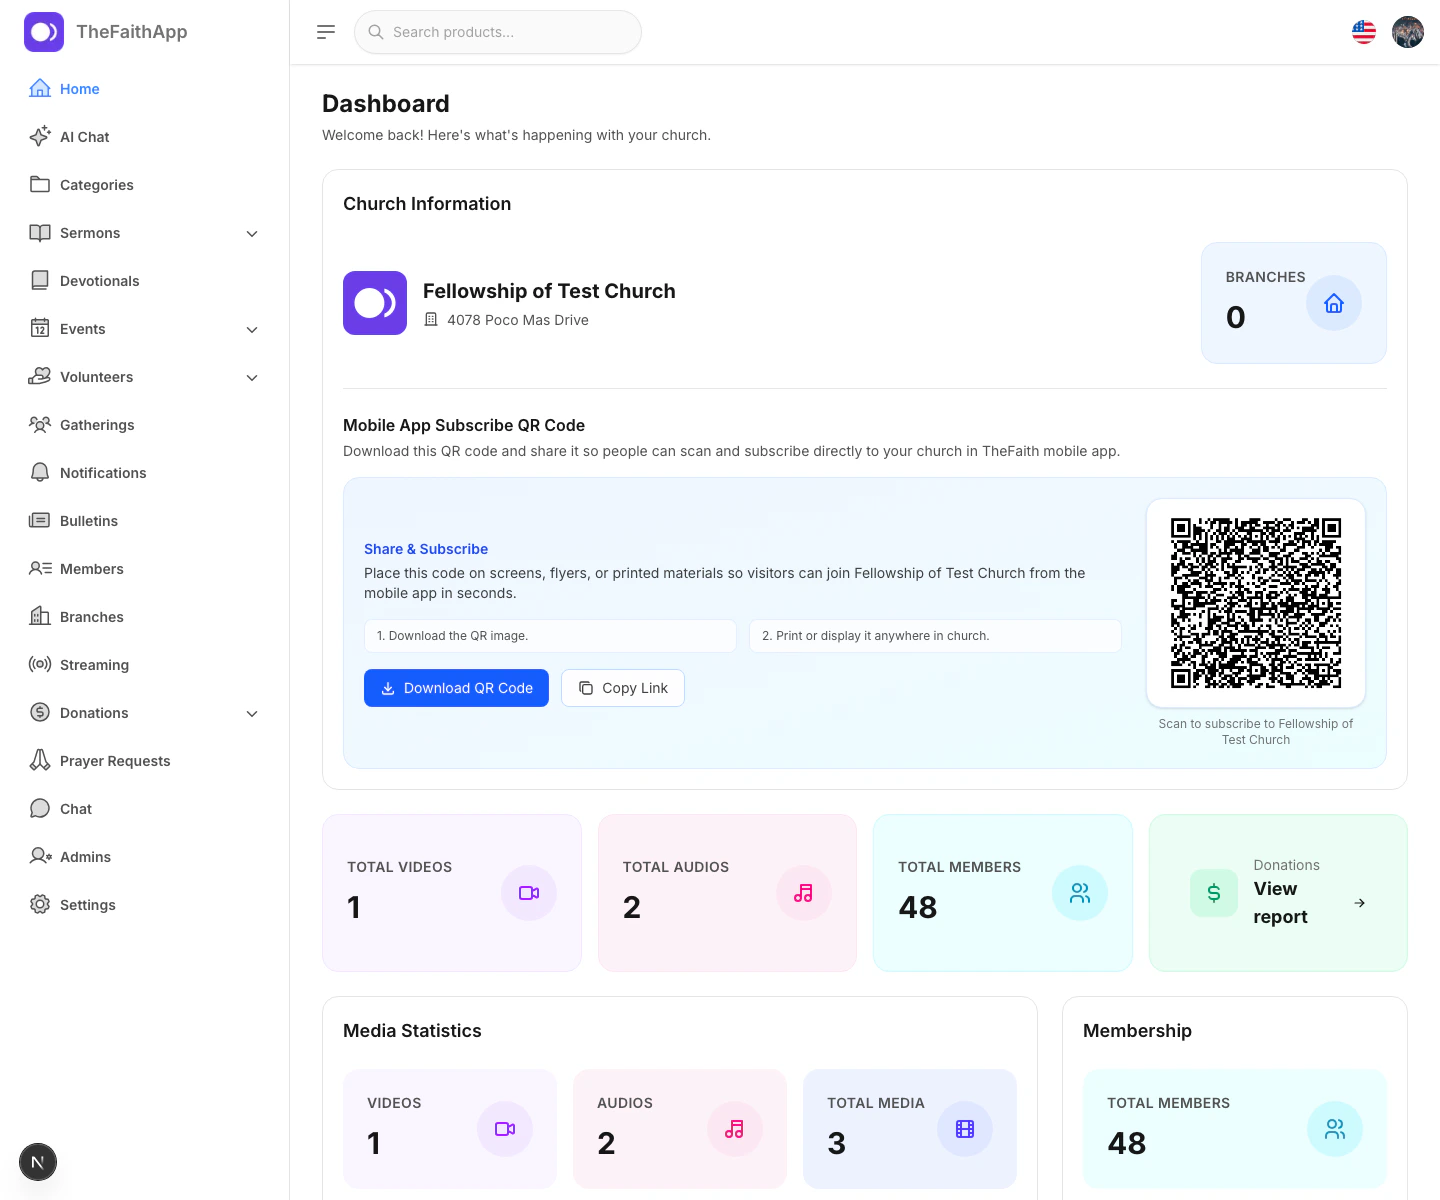Click the Volunteers hand-heart icon
The height and width of the screenshot is (1200, 1440).
pyautogui.click(x=40, y=376)
